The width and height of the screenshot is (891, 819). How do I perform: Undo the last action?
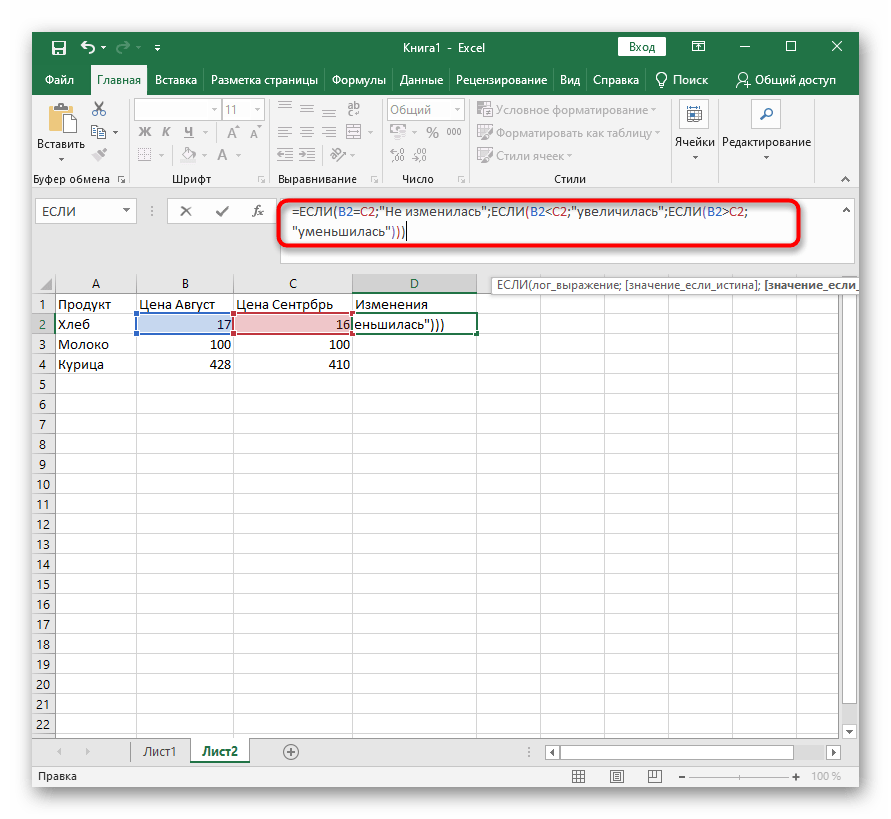pyautogui.click(x=88, y=47)
